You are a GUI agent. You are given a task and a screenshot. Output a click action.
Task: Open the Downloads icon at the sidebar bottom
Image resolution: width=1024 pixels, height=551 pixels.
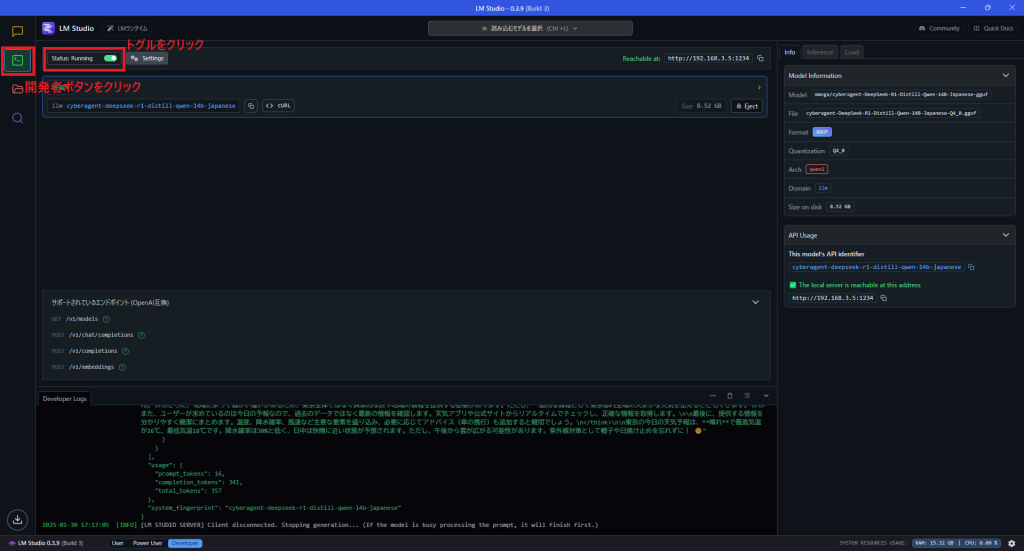[17, 519]
